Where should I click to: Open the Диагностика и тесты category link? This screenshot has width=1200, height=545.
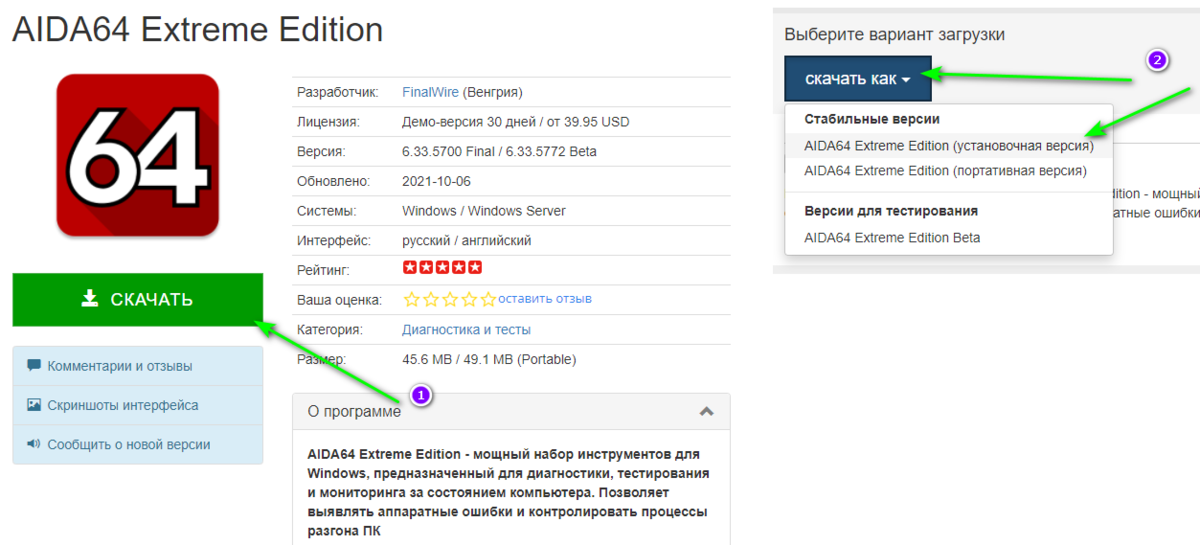coord(466,329)
